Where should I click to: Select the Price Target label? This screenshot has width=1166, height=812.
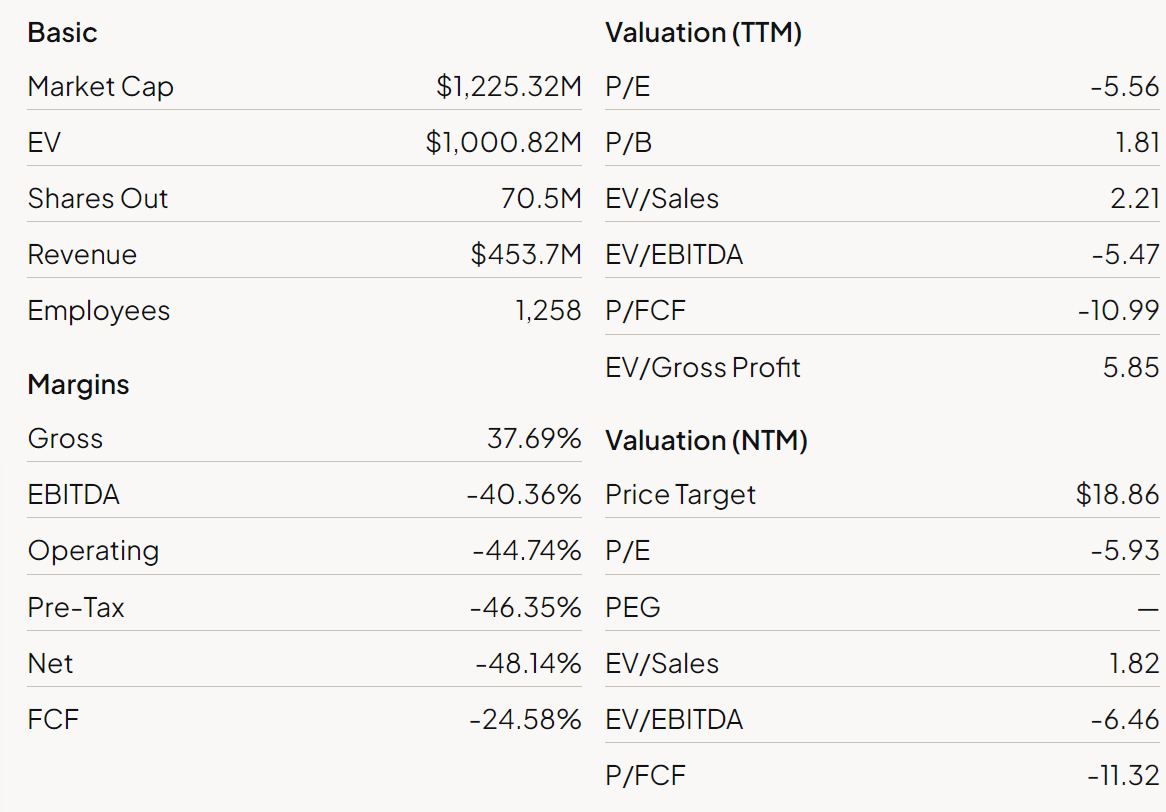(681, 495)
